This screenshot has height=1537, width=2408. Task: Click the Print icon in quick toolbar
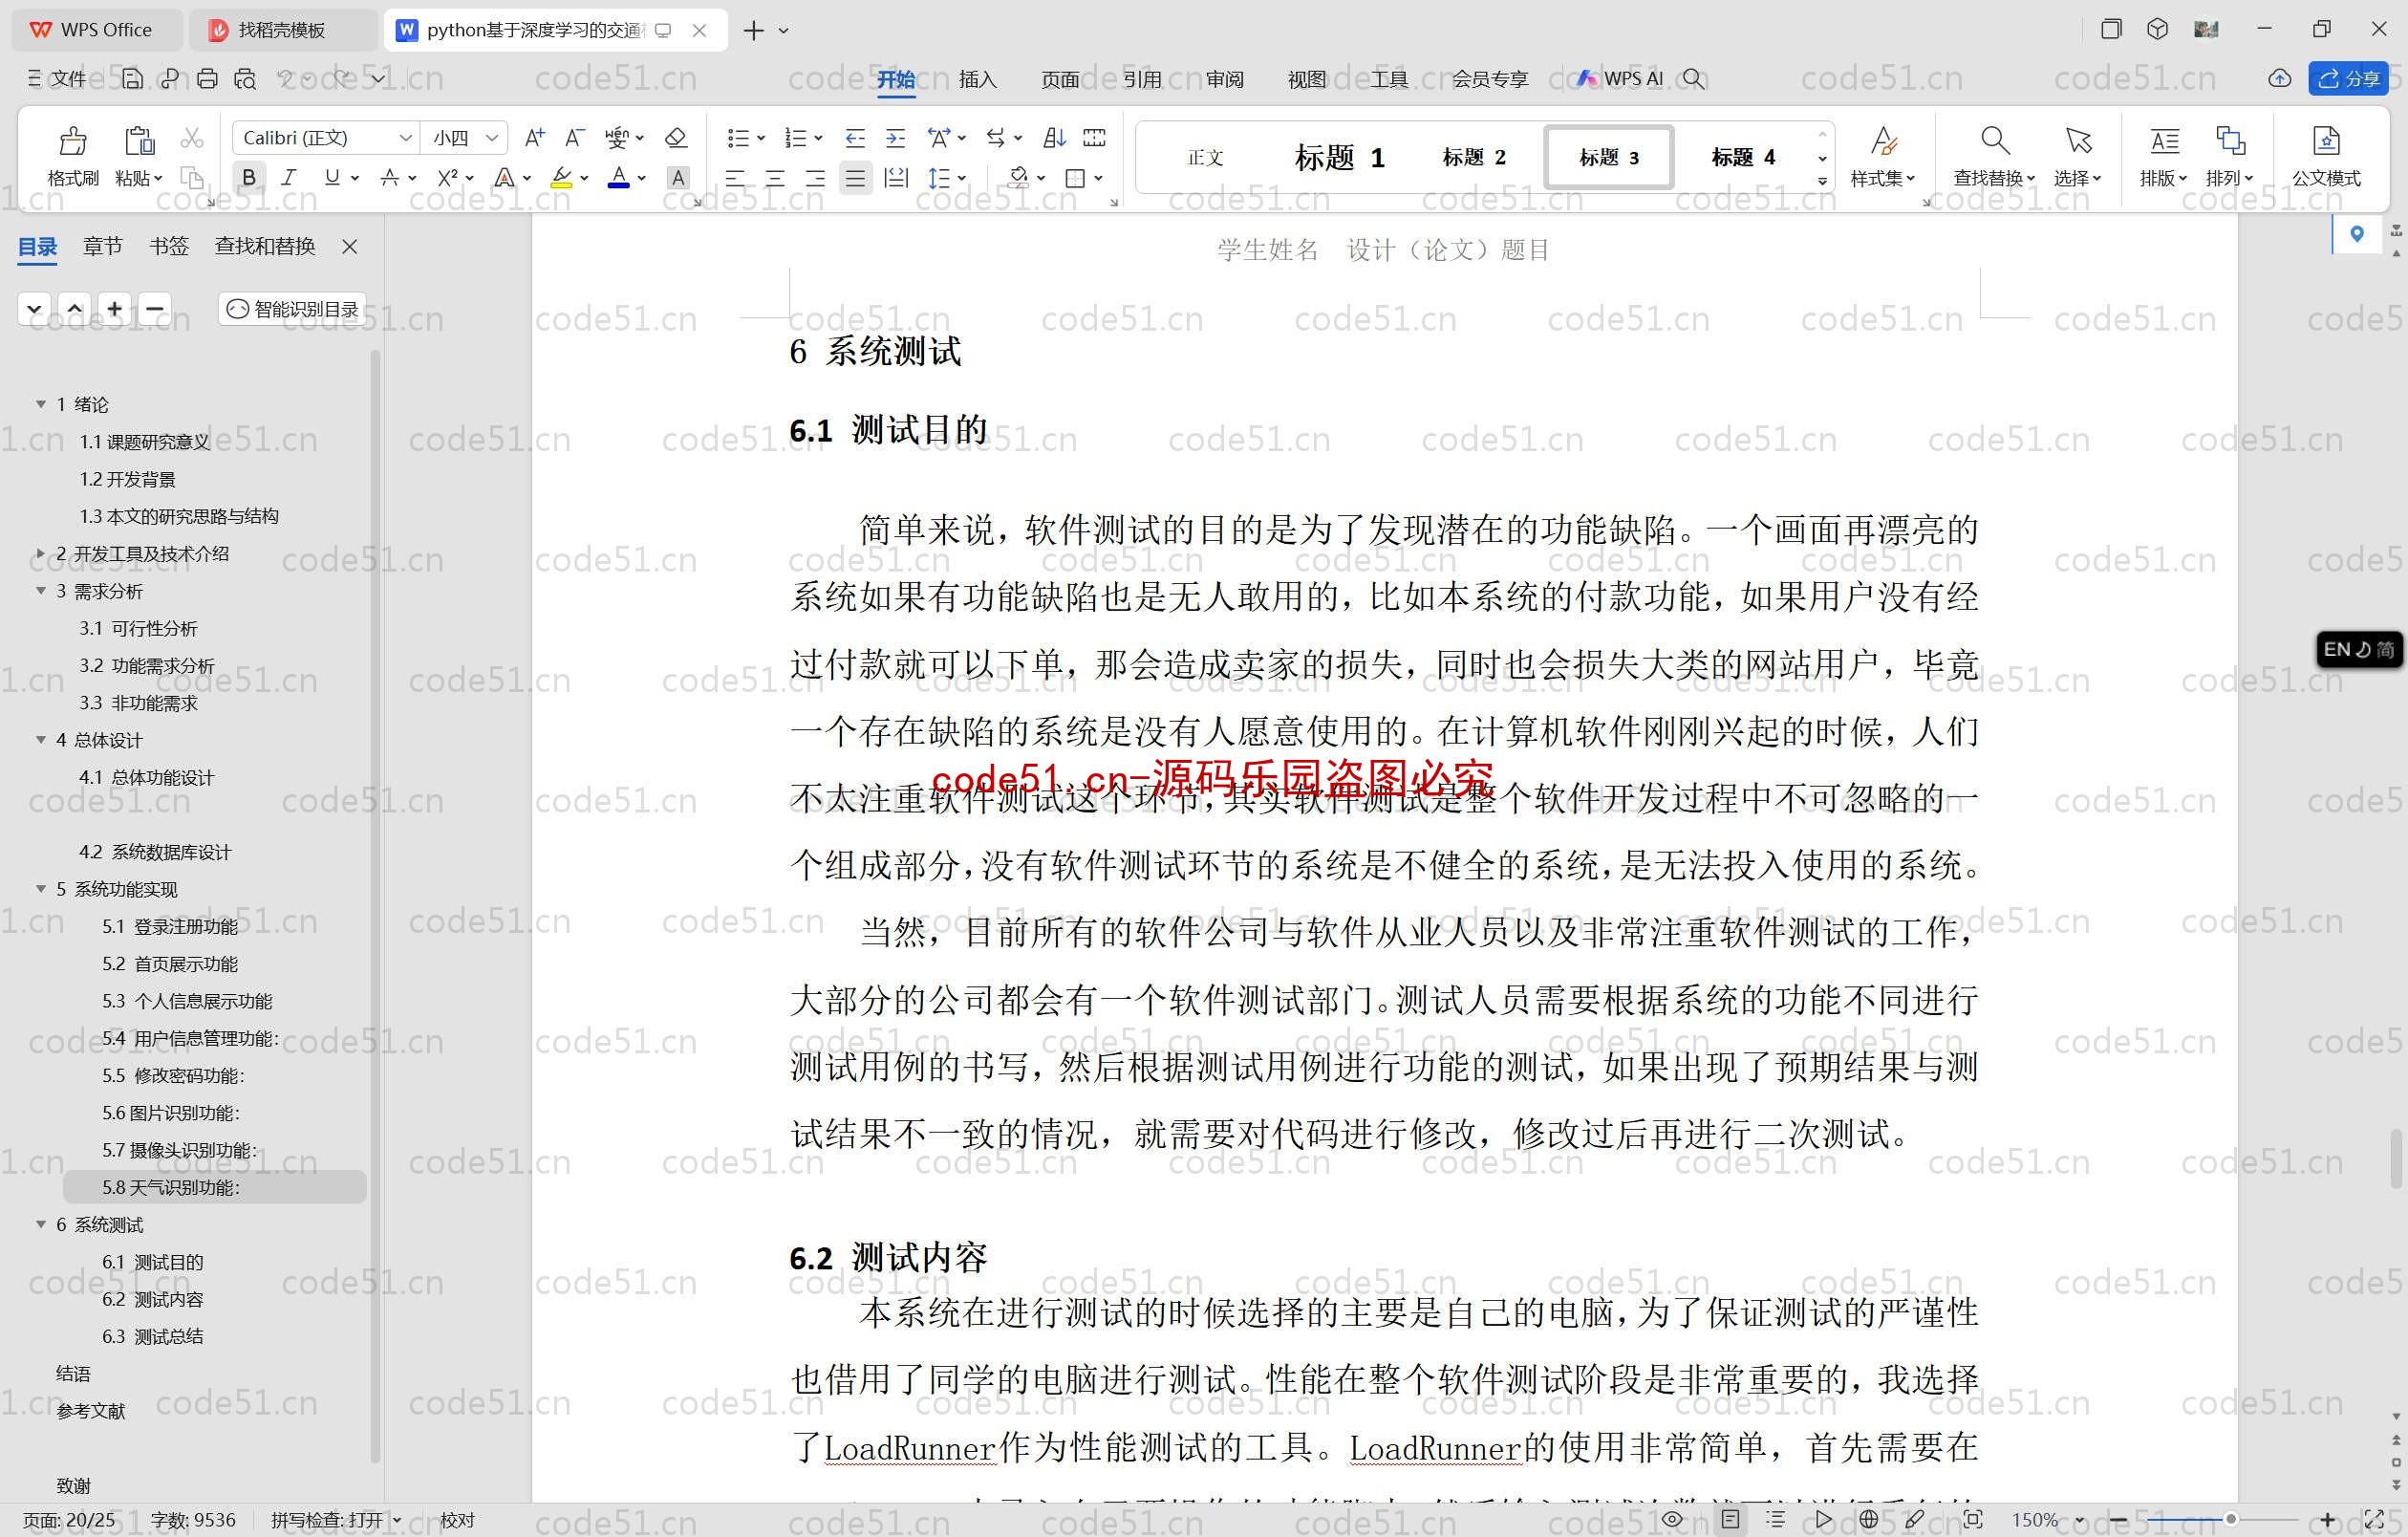click(207, 78)
